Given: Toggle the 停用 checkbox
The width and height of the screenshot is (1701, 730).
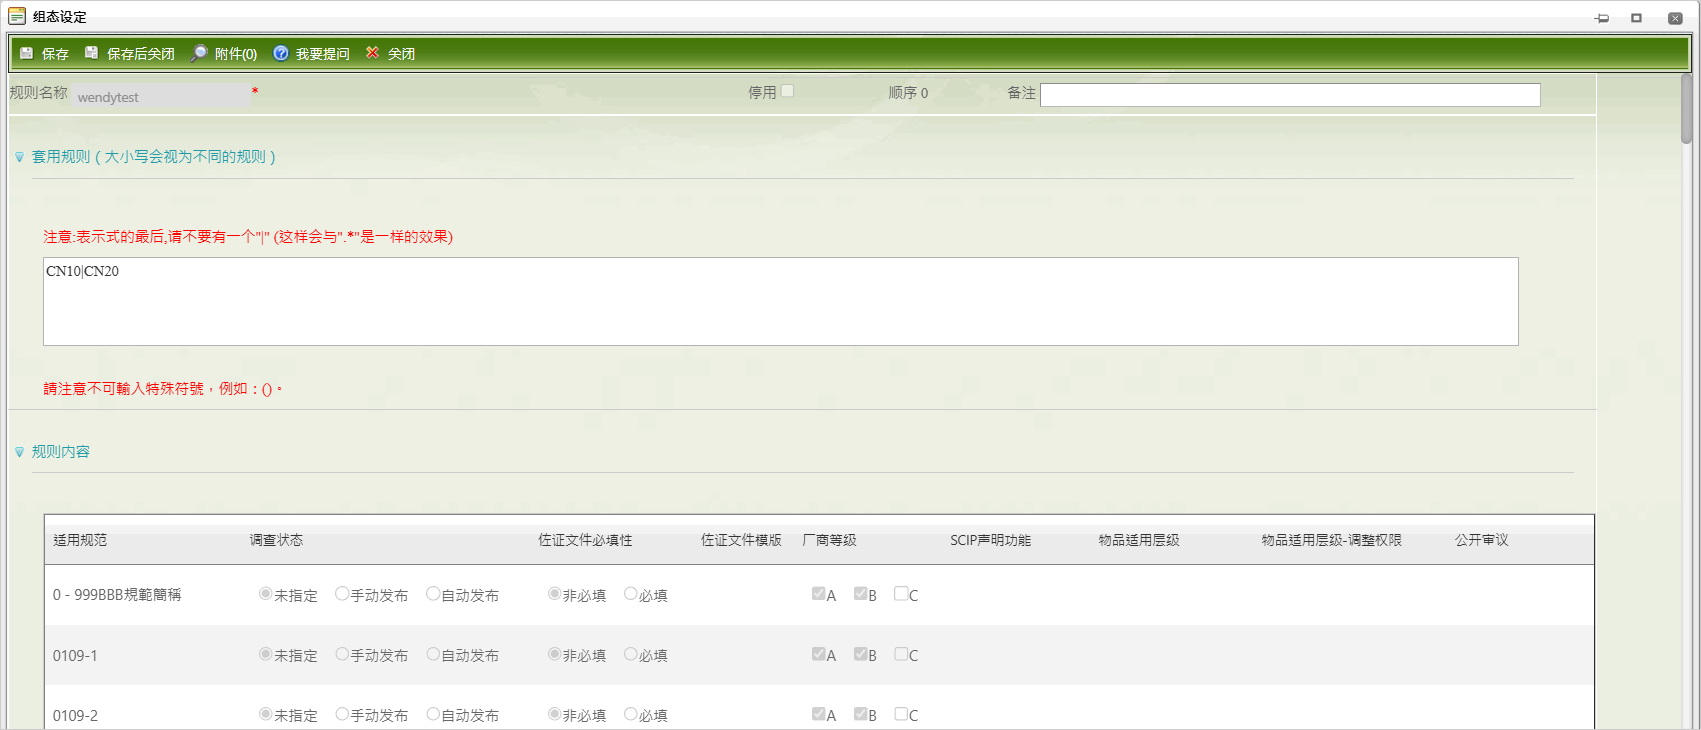Looking at the screenshot, I should (x=788, y=91).
